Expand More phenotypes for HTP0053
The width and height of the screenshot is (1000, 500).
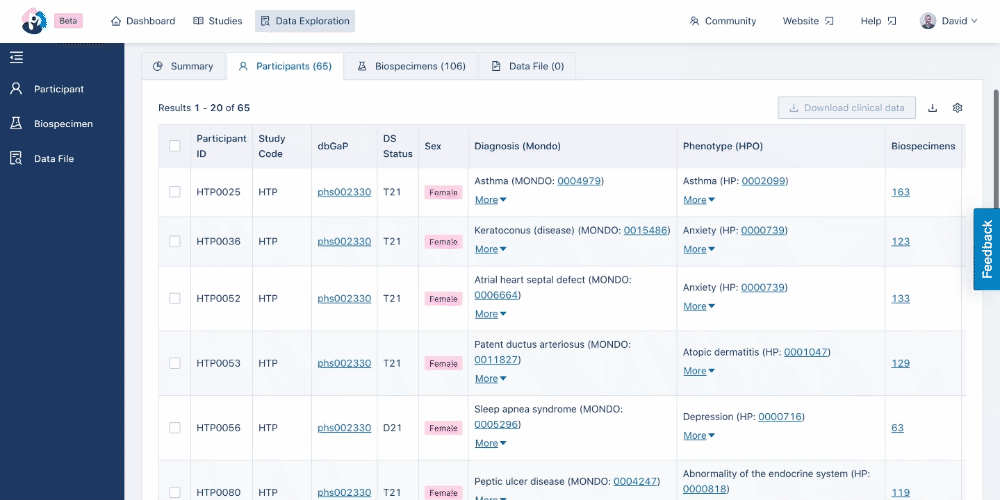(699, 371)
